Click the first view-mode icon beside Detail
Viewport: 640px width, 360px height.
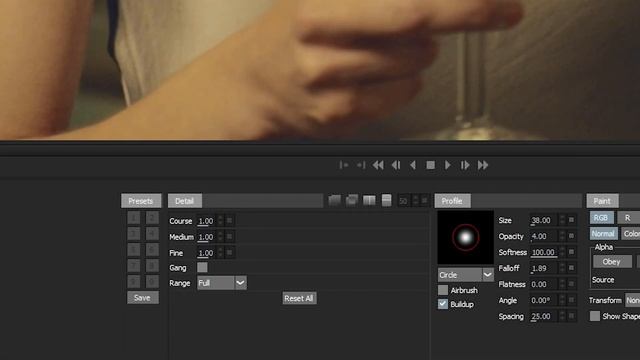point(335,200)
